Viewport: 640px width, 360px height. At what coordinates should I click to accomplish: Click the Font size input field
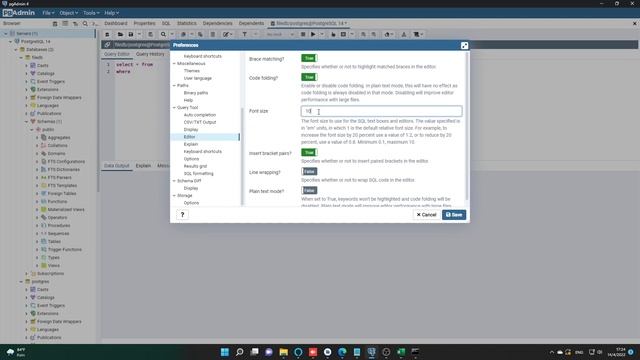point(381,111)
